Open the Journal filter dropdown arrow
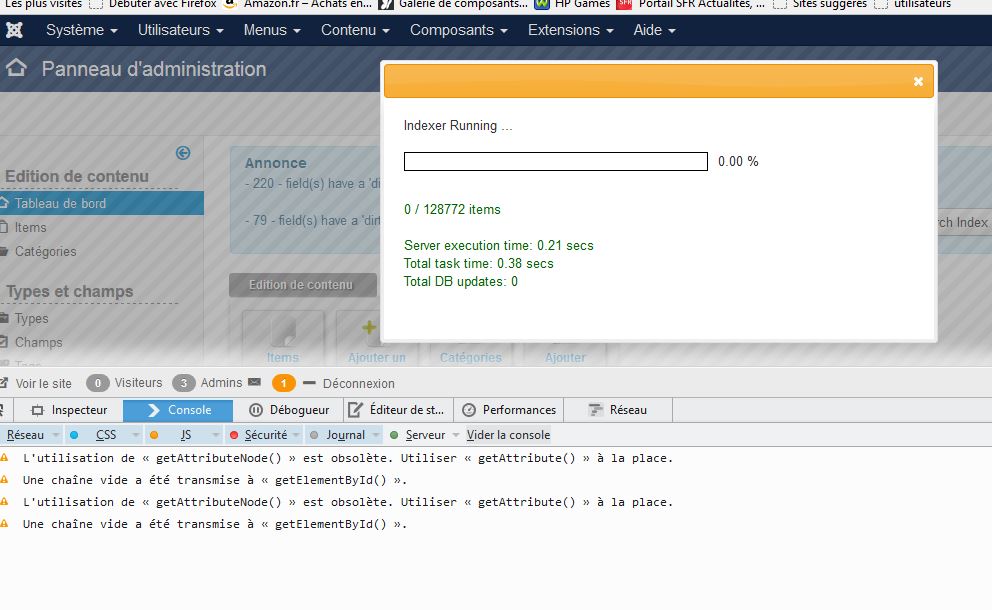This screenshot has width=992, height=610. tap(376, 435)
